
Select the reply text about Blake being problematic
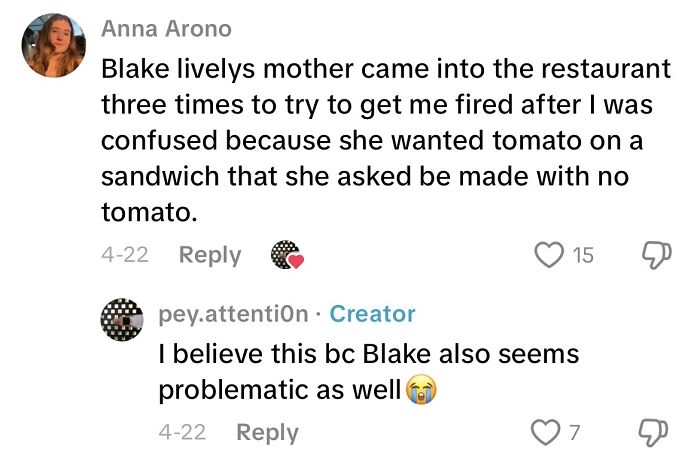(369, 371)
